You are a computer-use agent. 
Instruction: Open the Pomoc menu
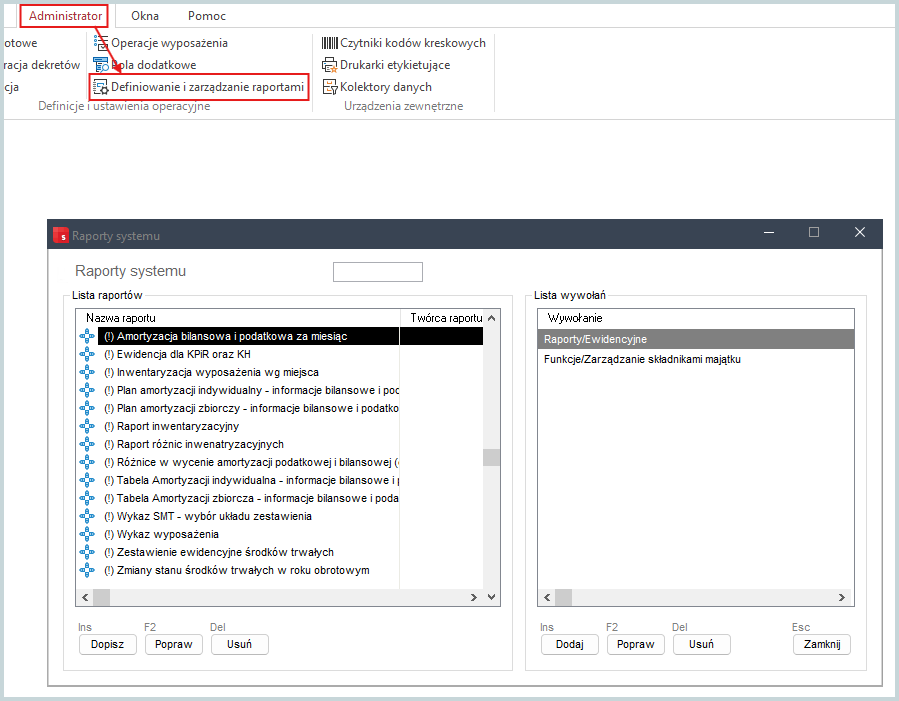[x=206, y=16]
